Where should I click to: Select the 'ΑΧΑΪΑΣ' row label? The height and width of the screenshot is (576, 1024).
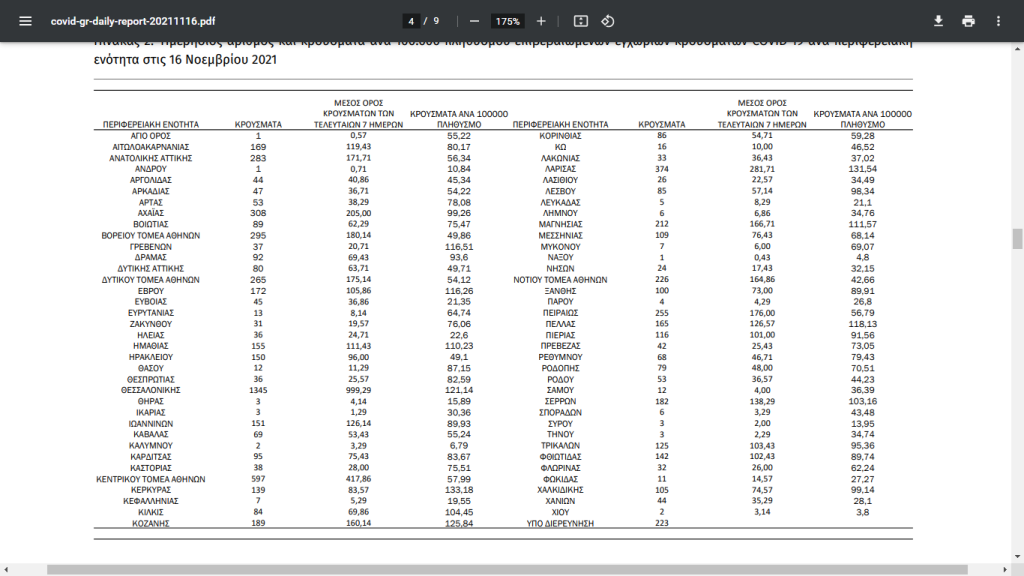151,213
